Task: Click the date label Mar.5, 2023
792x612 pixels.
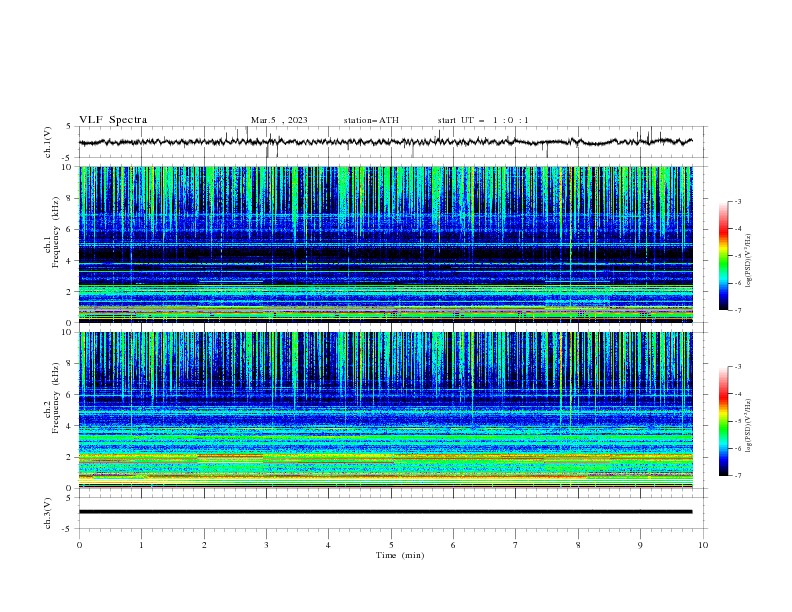Action: point(279,120)
